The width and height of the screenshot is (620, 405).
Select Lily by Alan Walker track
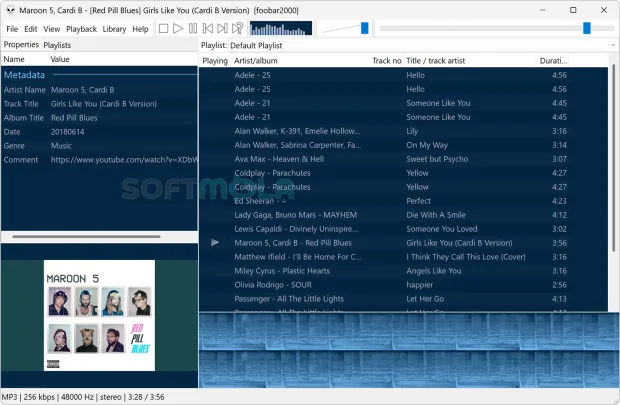point(403,131)
